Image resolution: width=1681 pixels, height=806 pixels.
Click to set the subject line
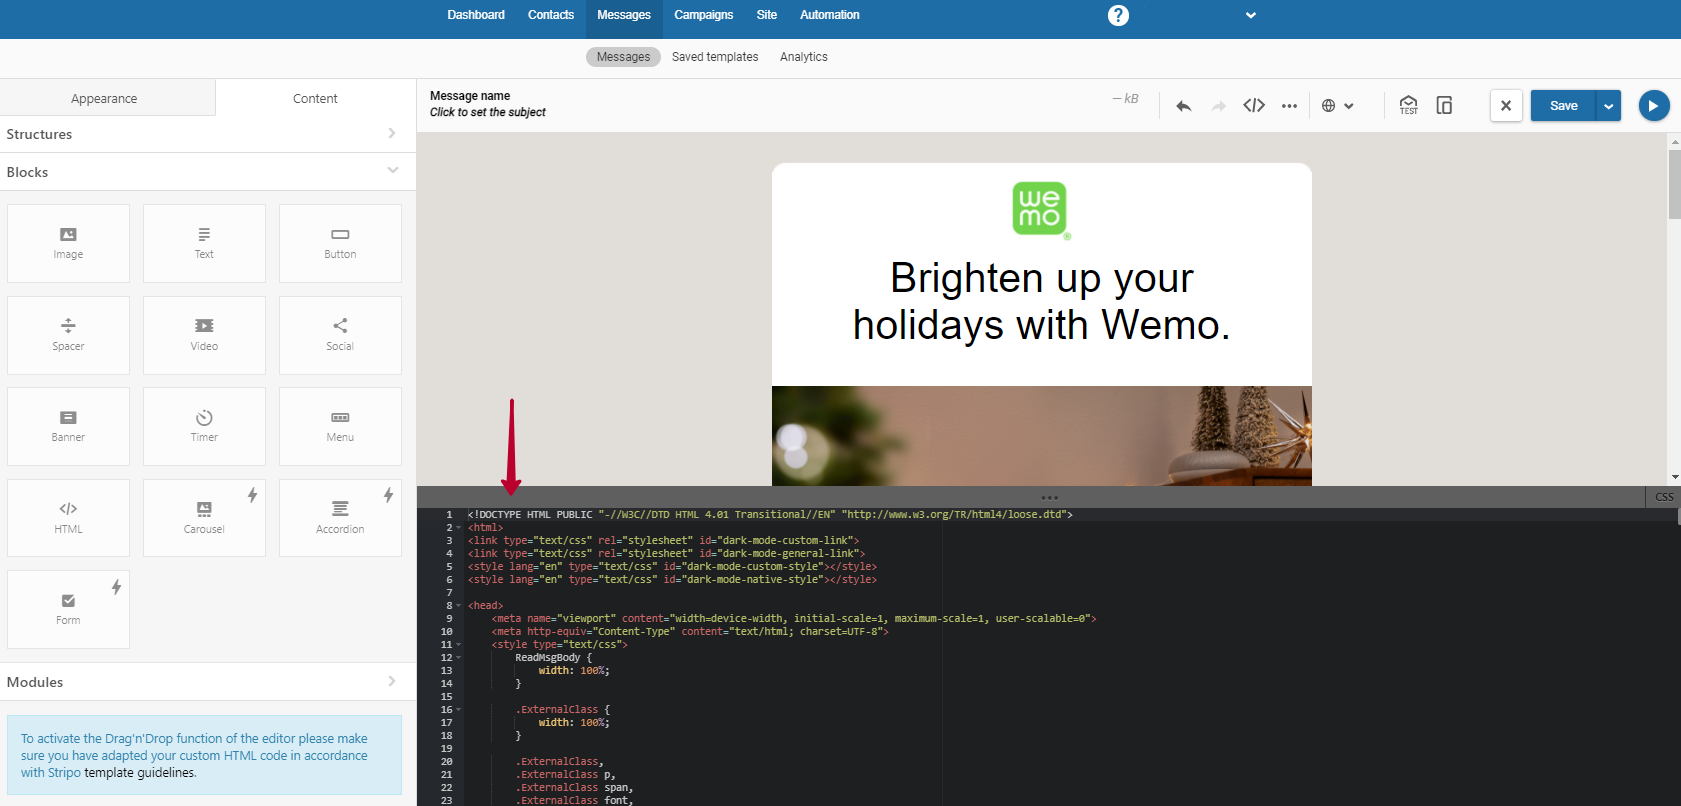tap(488, 112)
